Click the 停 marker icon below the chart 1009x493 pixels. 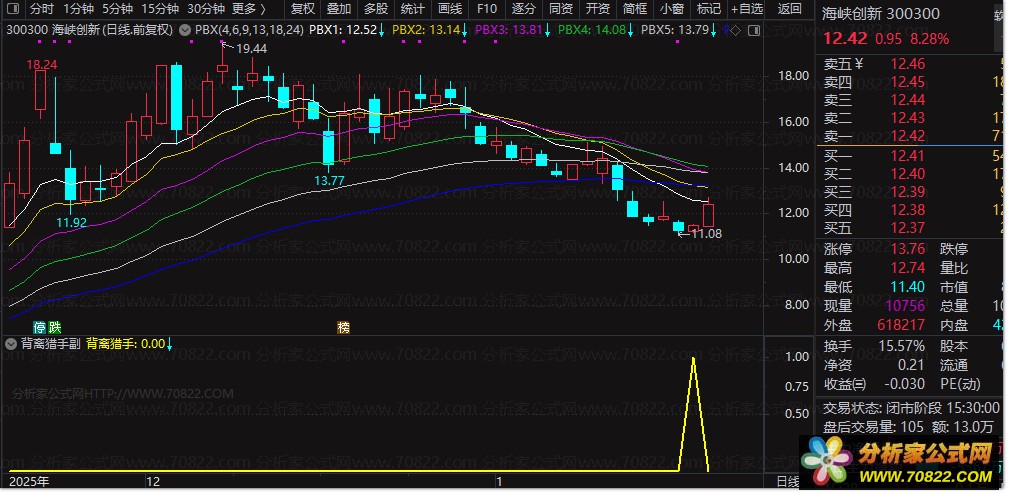[x=40, y=327]
